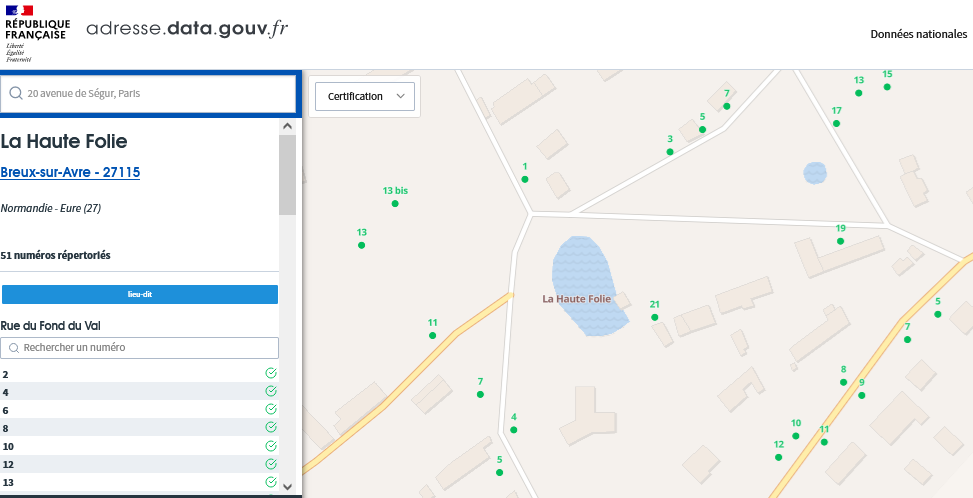This screenshot has height=498, width=973.
Task: Click the green map marker numbered 9
Action: (x=861, y=395)
